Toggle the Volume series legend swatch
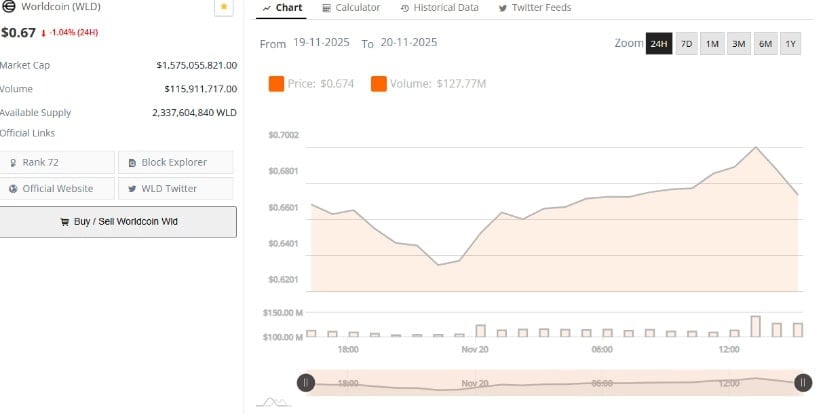The width and height of the screenshot is (825, 414). tap(379, 84)
